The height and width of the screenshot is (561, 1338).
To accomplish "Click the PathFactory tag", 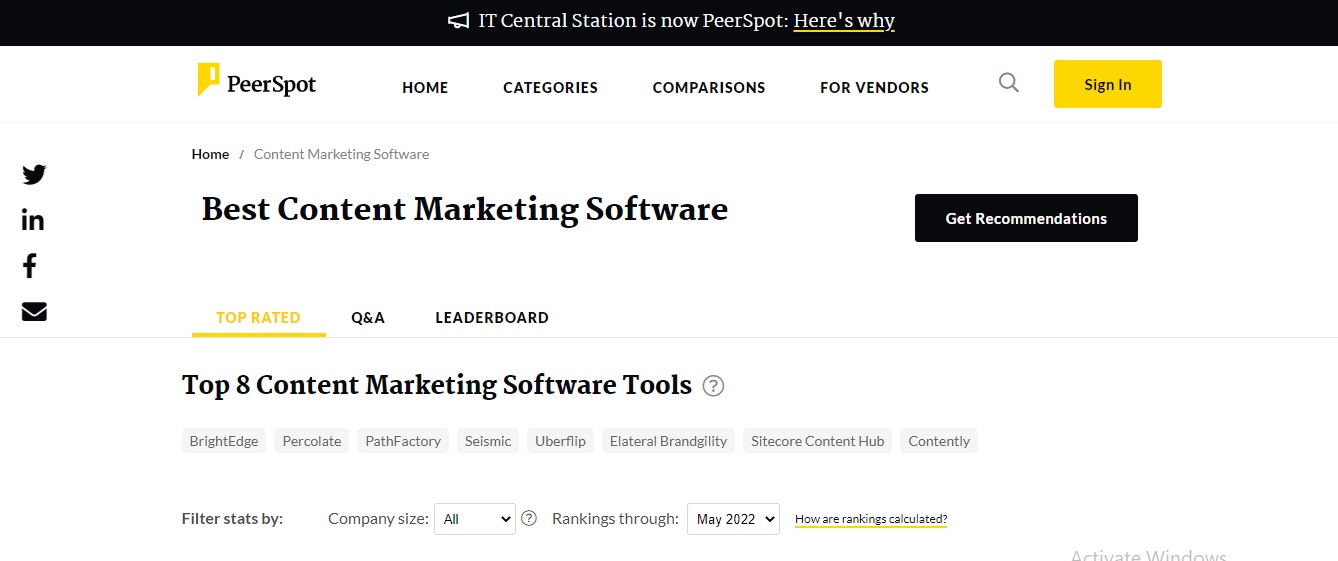I will click(403, 441).
